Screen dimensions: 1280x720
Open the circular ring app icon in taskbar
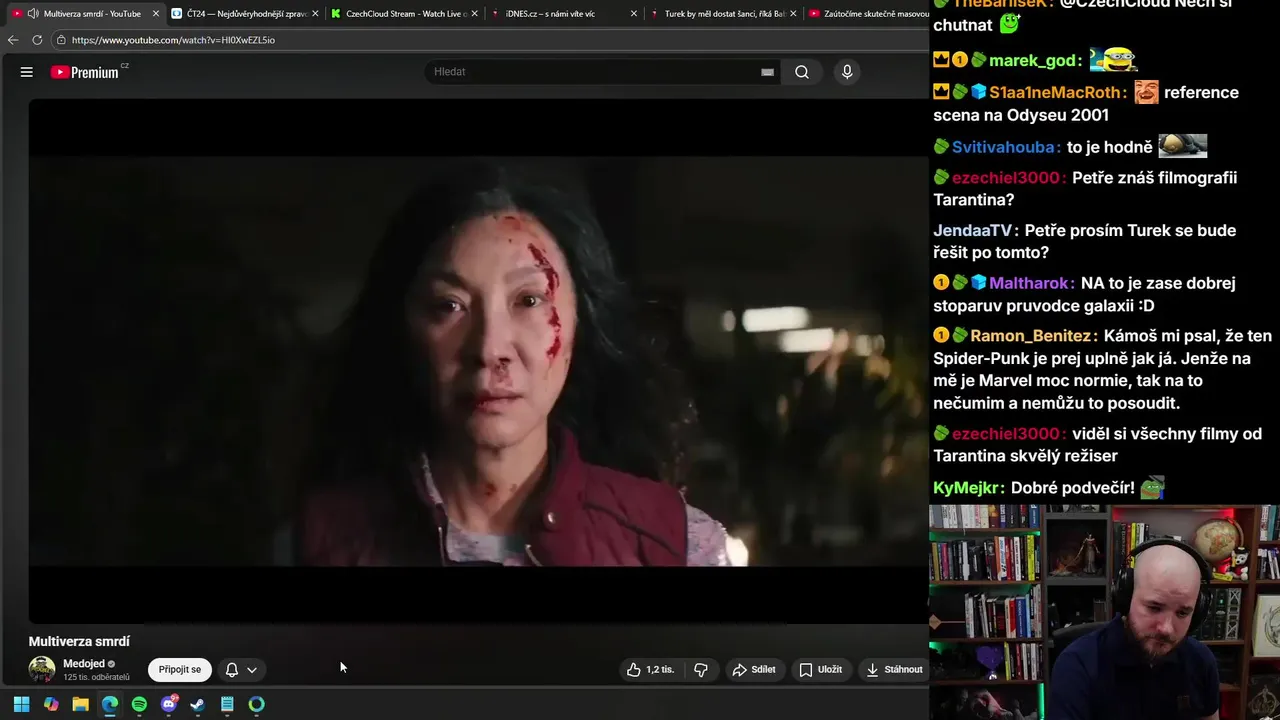[257, 704]
